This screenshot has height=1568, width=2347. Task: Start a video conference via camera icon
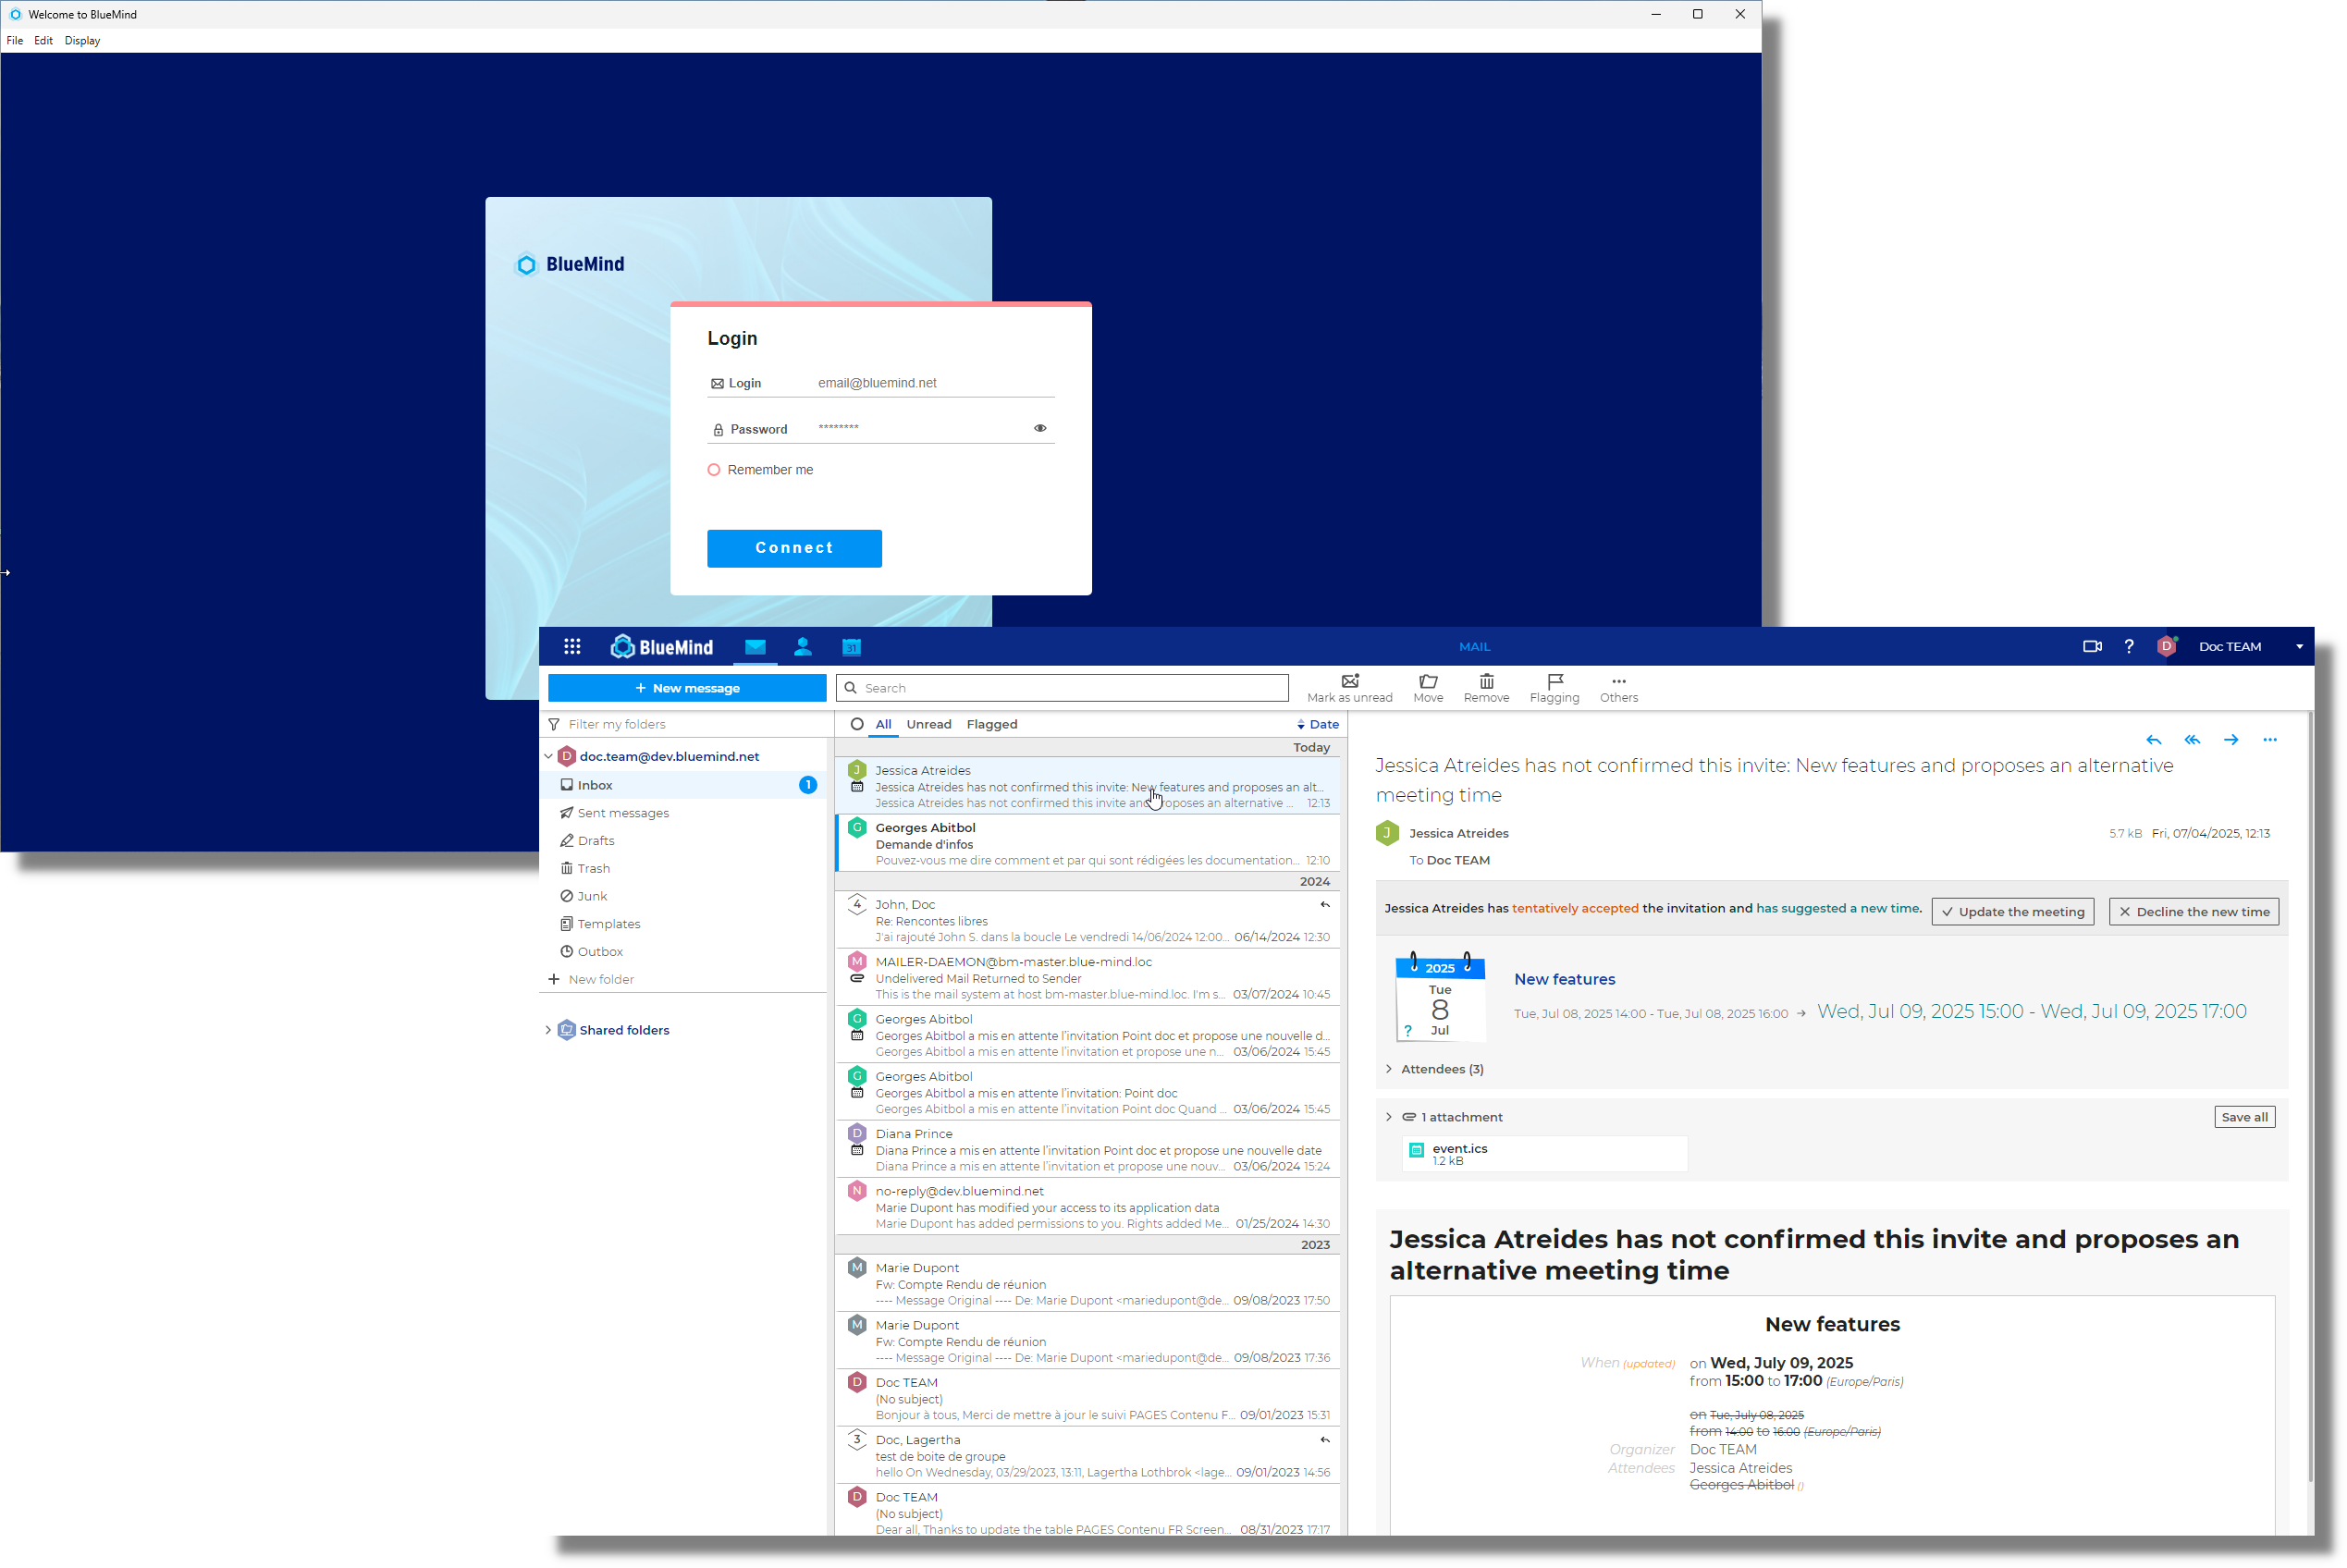pyautogui.click(x=2092, y=647)
